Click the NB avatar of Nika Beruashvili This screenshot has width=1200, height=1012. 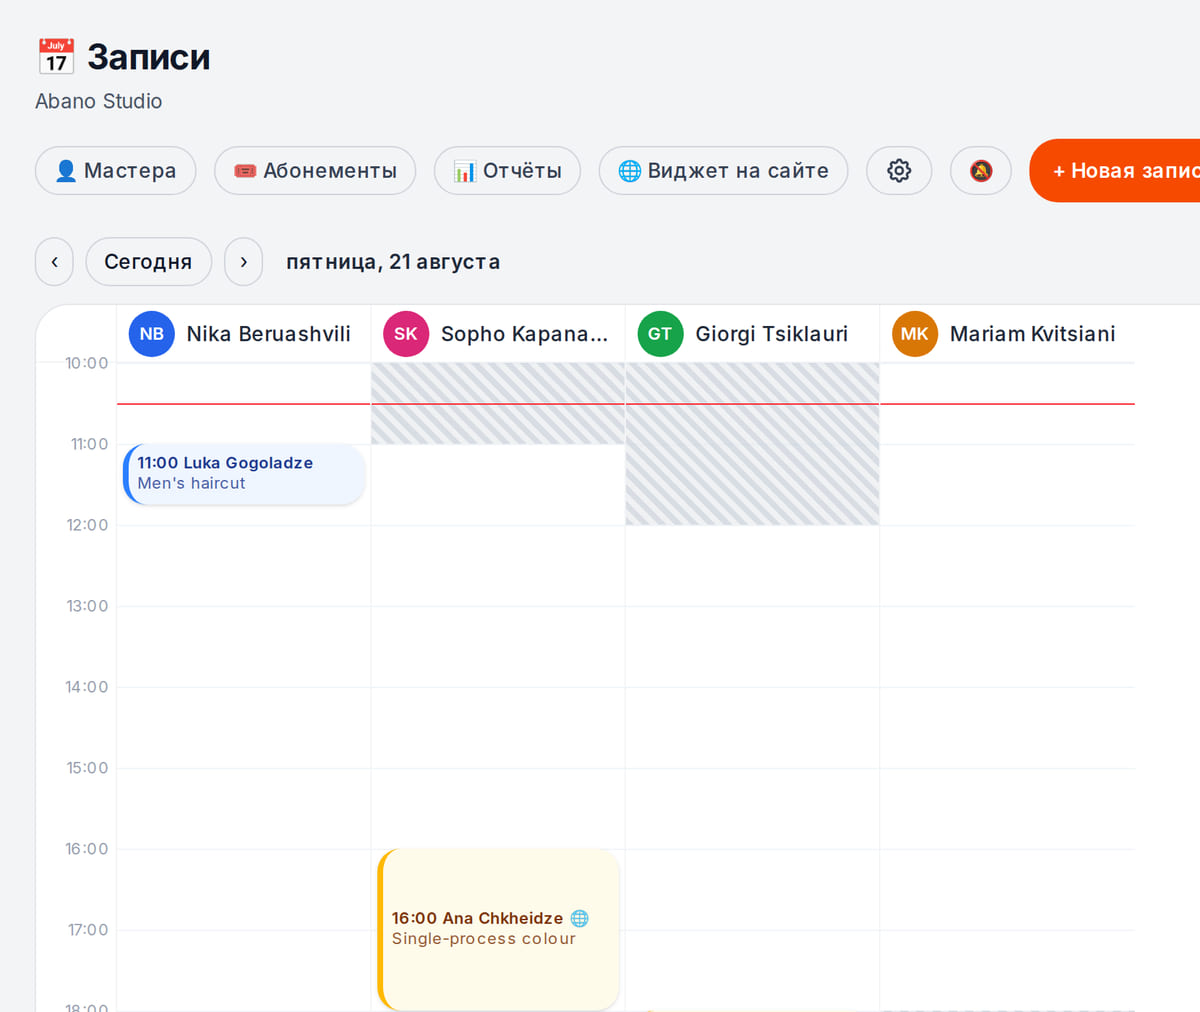click(152, 334)
